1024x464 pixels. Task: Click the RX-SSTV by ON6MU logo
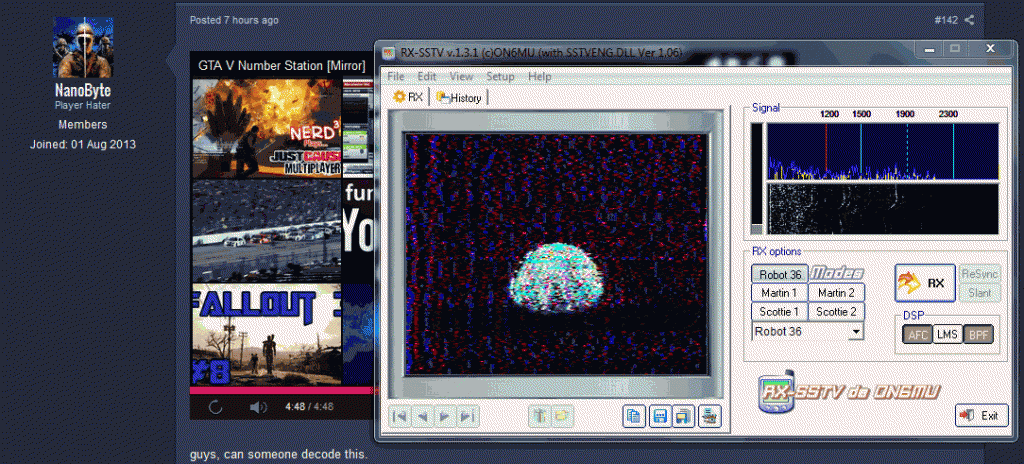tap(849, 392)
